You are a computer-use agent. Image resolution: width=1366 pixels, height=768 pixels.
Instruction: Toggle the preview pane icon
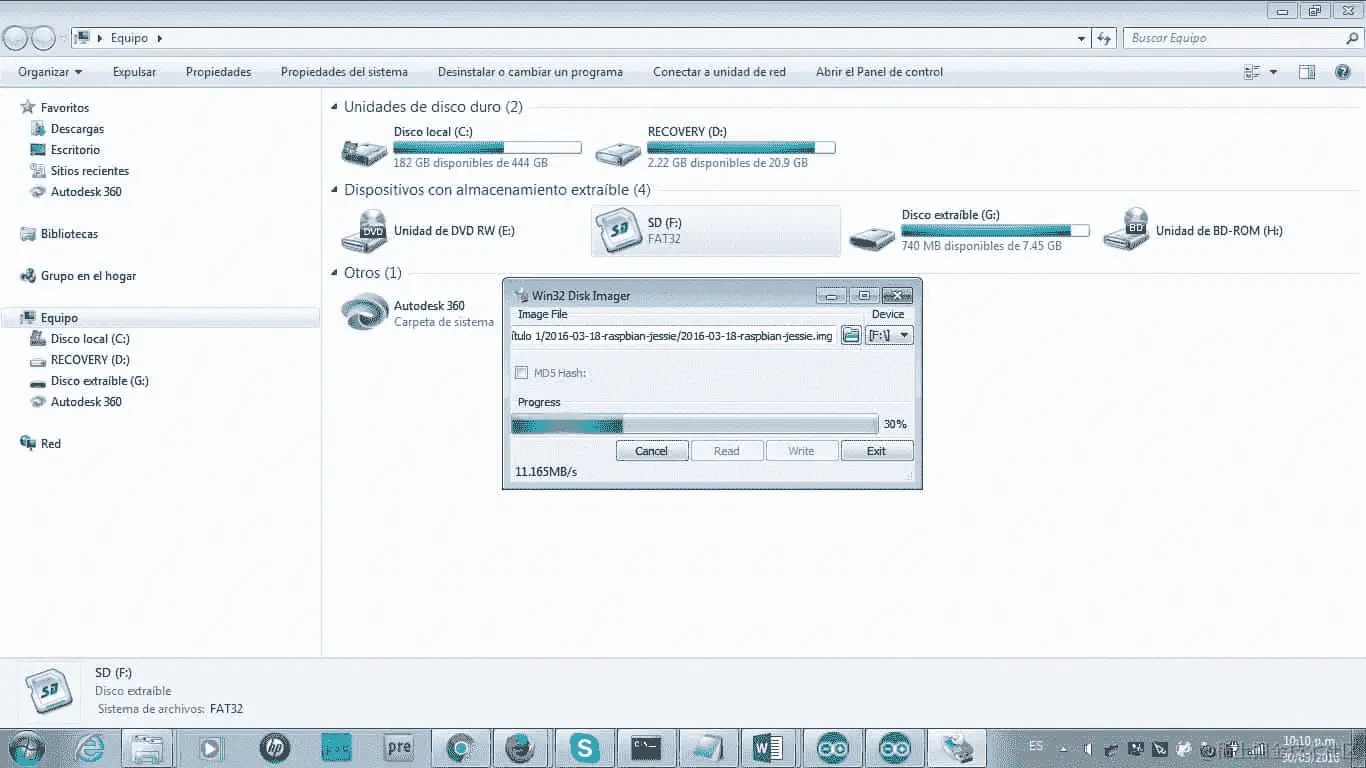[1306, 72]
